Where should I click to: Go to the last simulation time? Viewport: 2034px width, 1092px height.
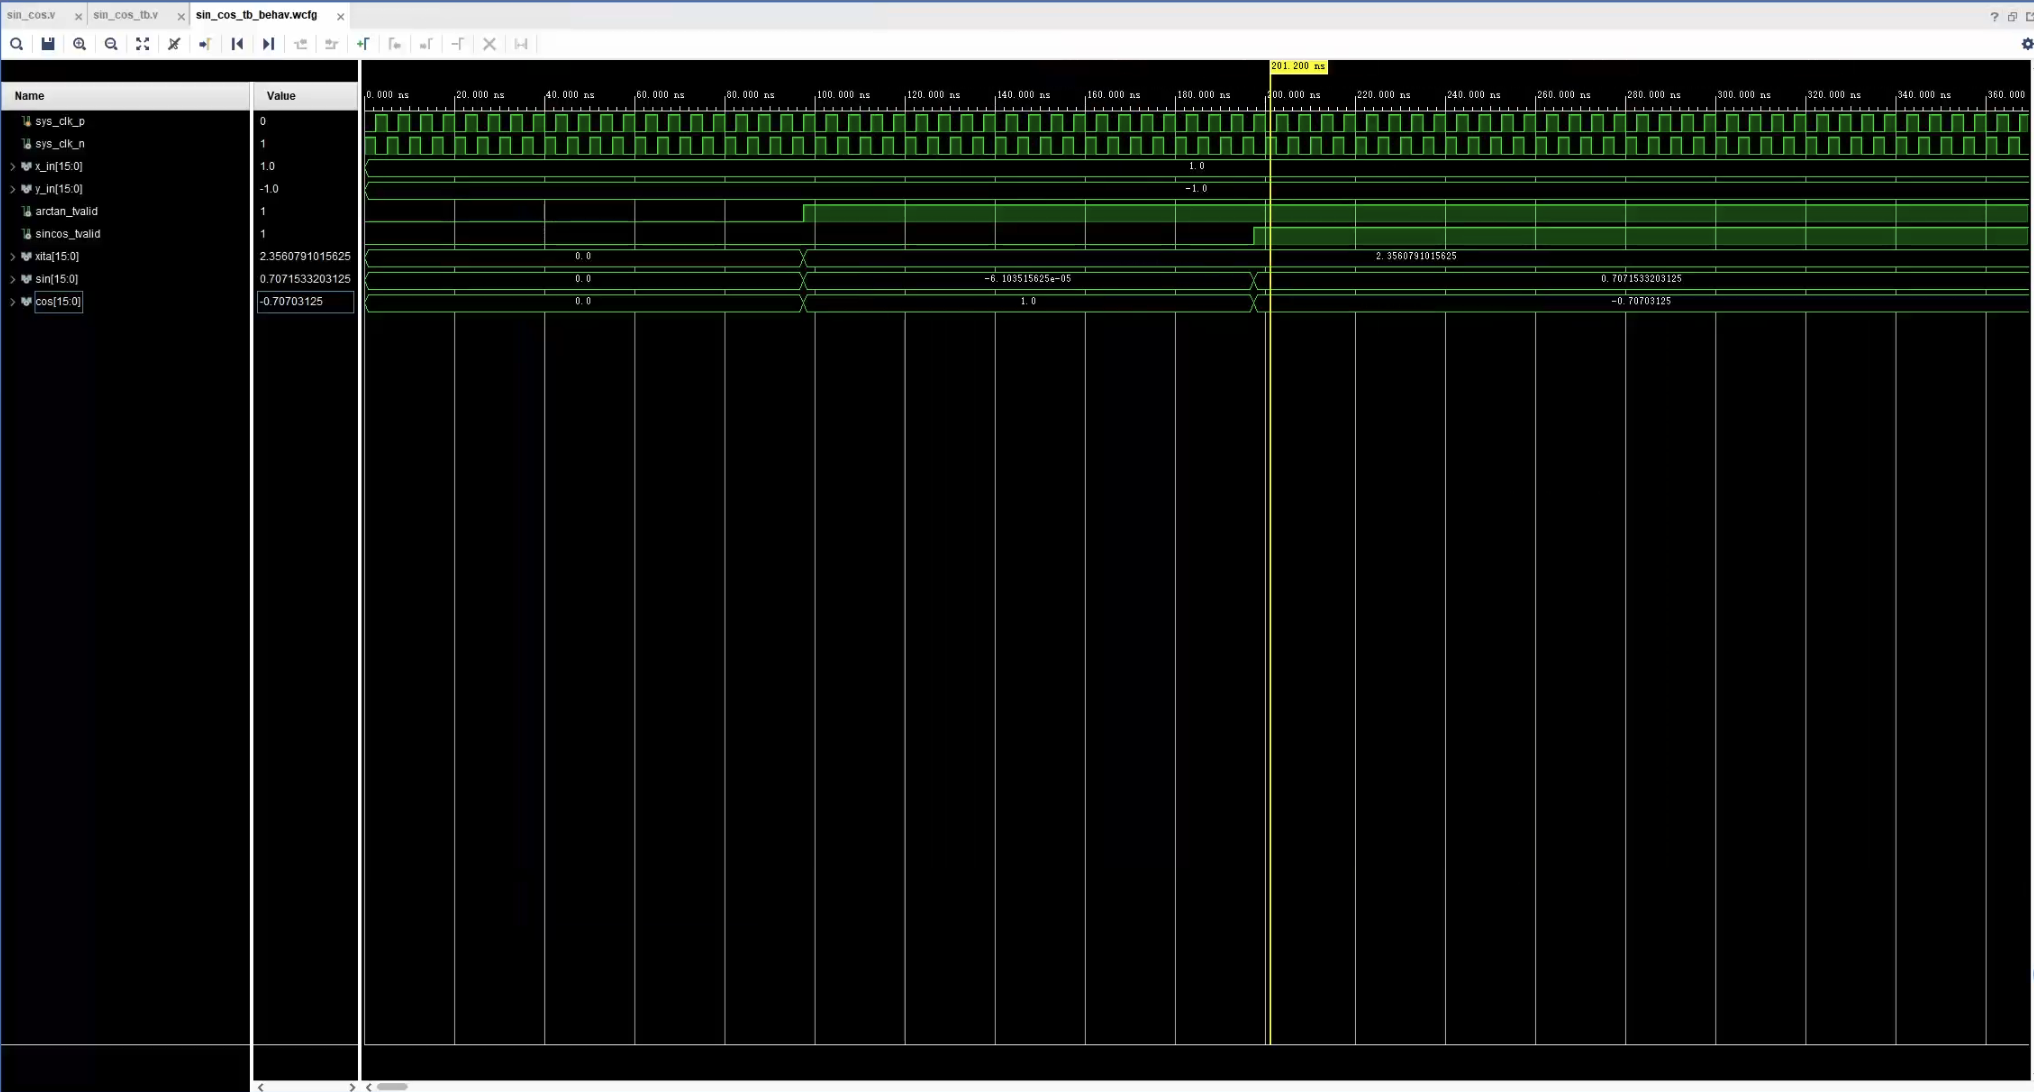pyautogui.click(x=268, y=44)
